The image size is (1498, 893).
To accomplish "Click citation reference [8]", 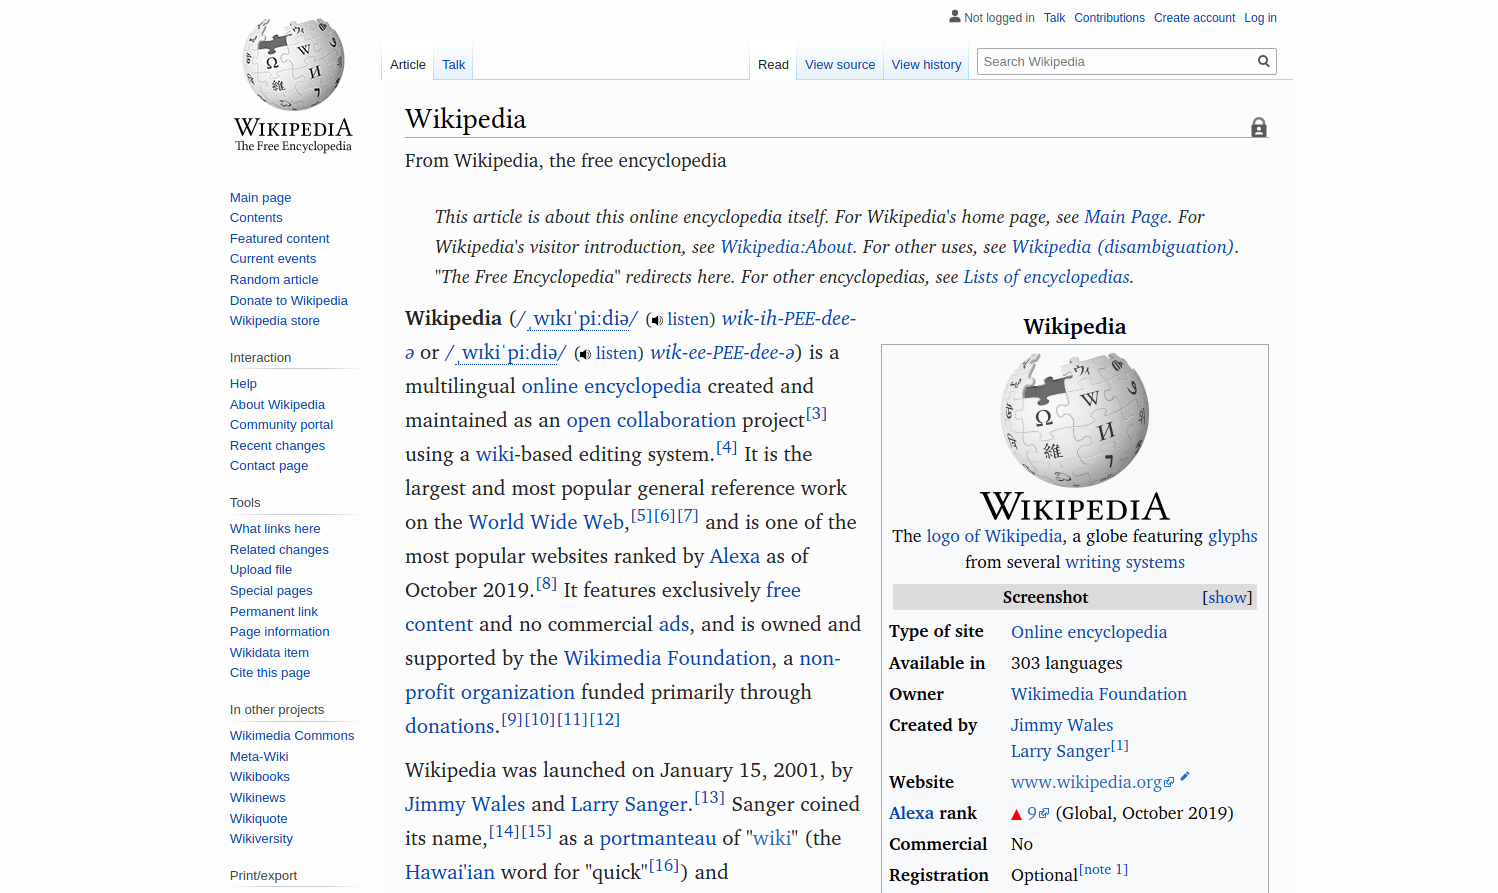I will pos(546,583).
